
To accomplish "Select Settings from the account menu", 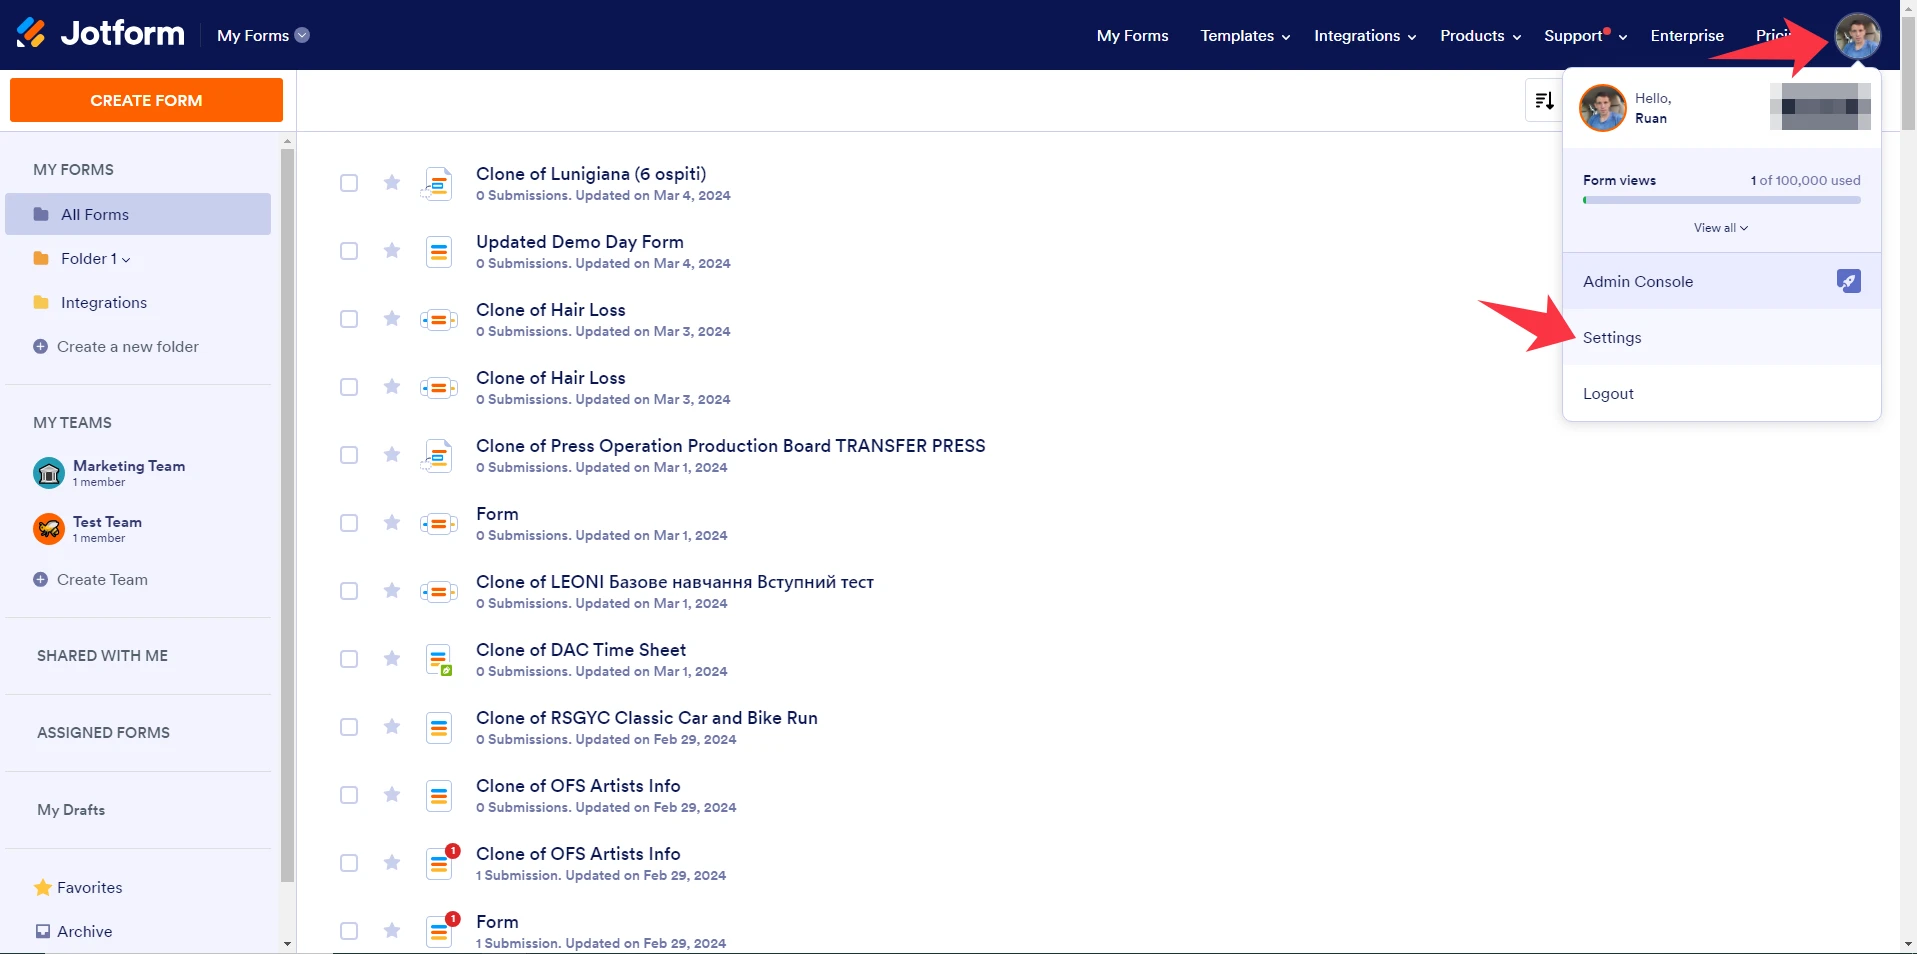I will tap(1612, 337).
